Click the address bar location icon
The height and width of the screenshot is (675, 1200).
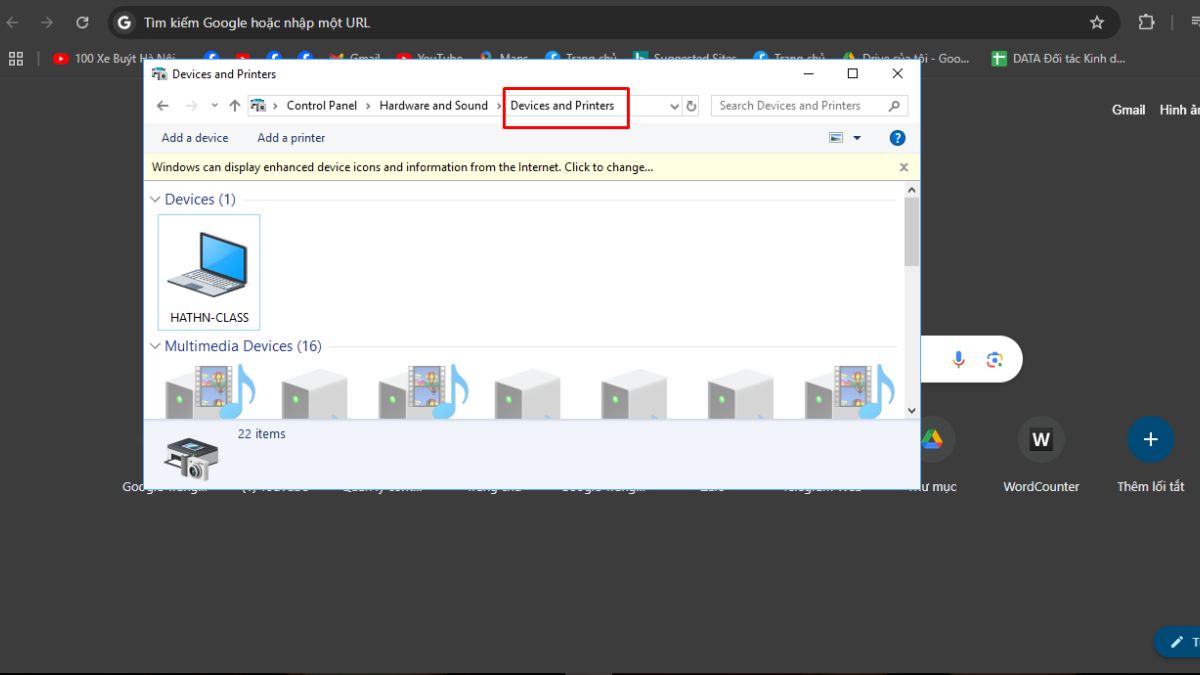pyautogui.click(x=258, y=106)
